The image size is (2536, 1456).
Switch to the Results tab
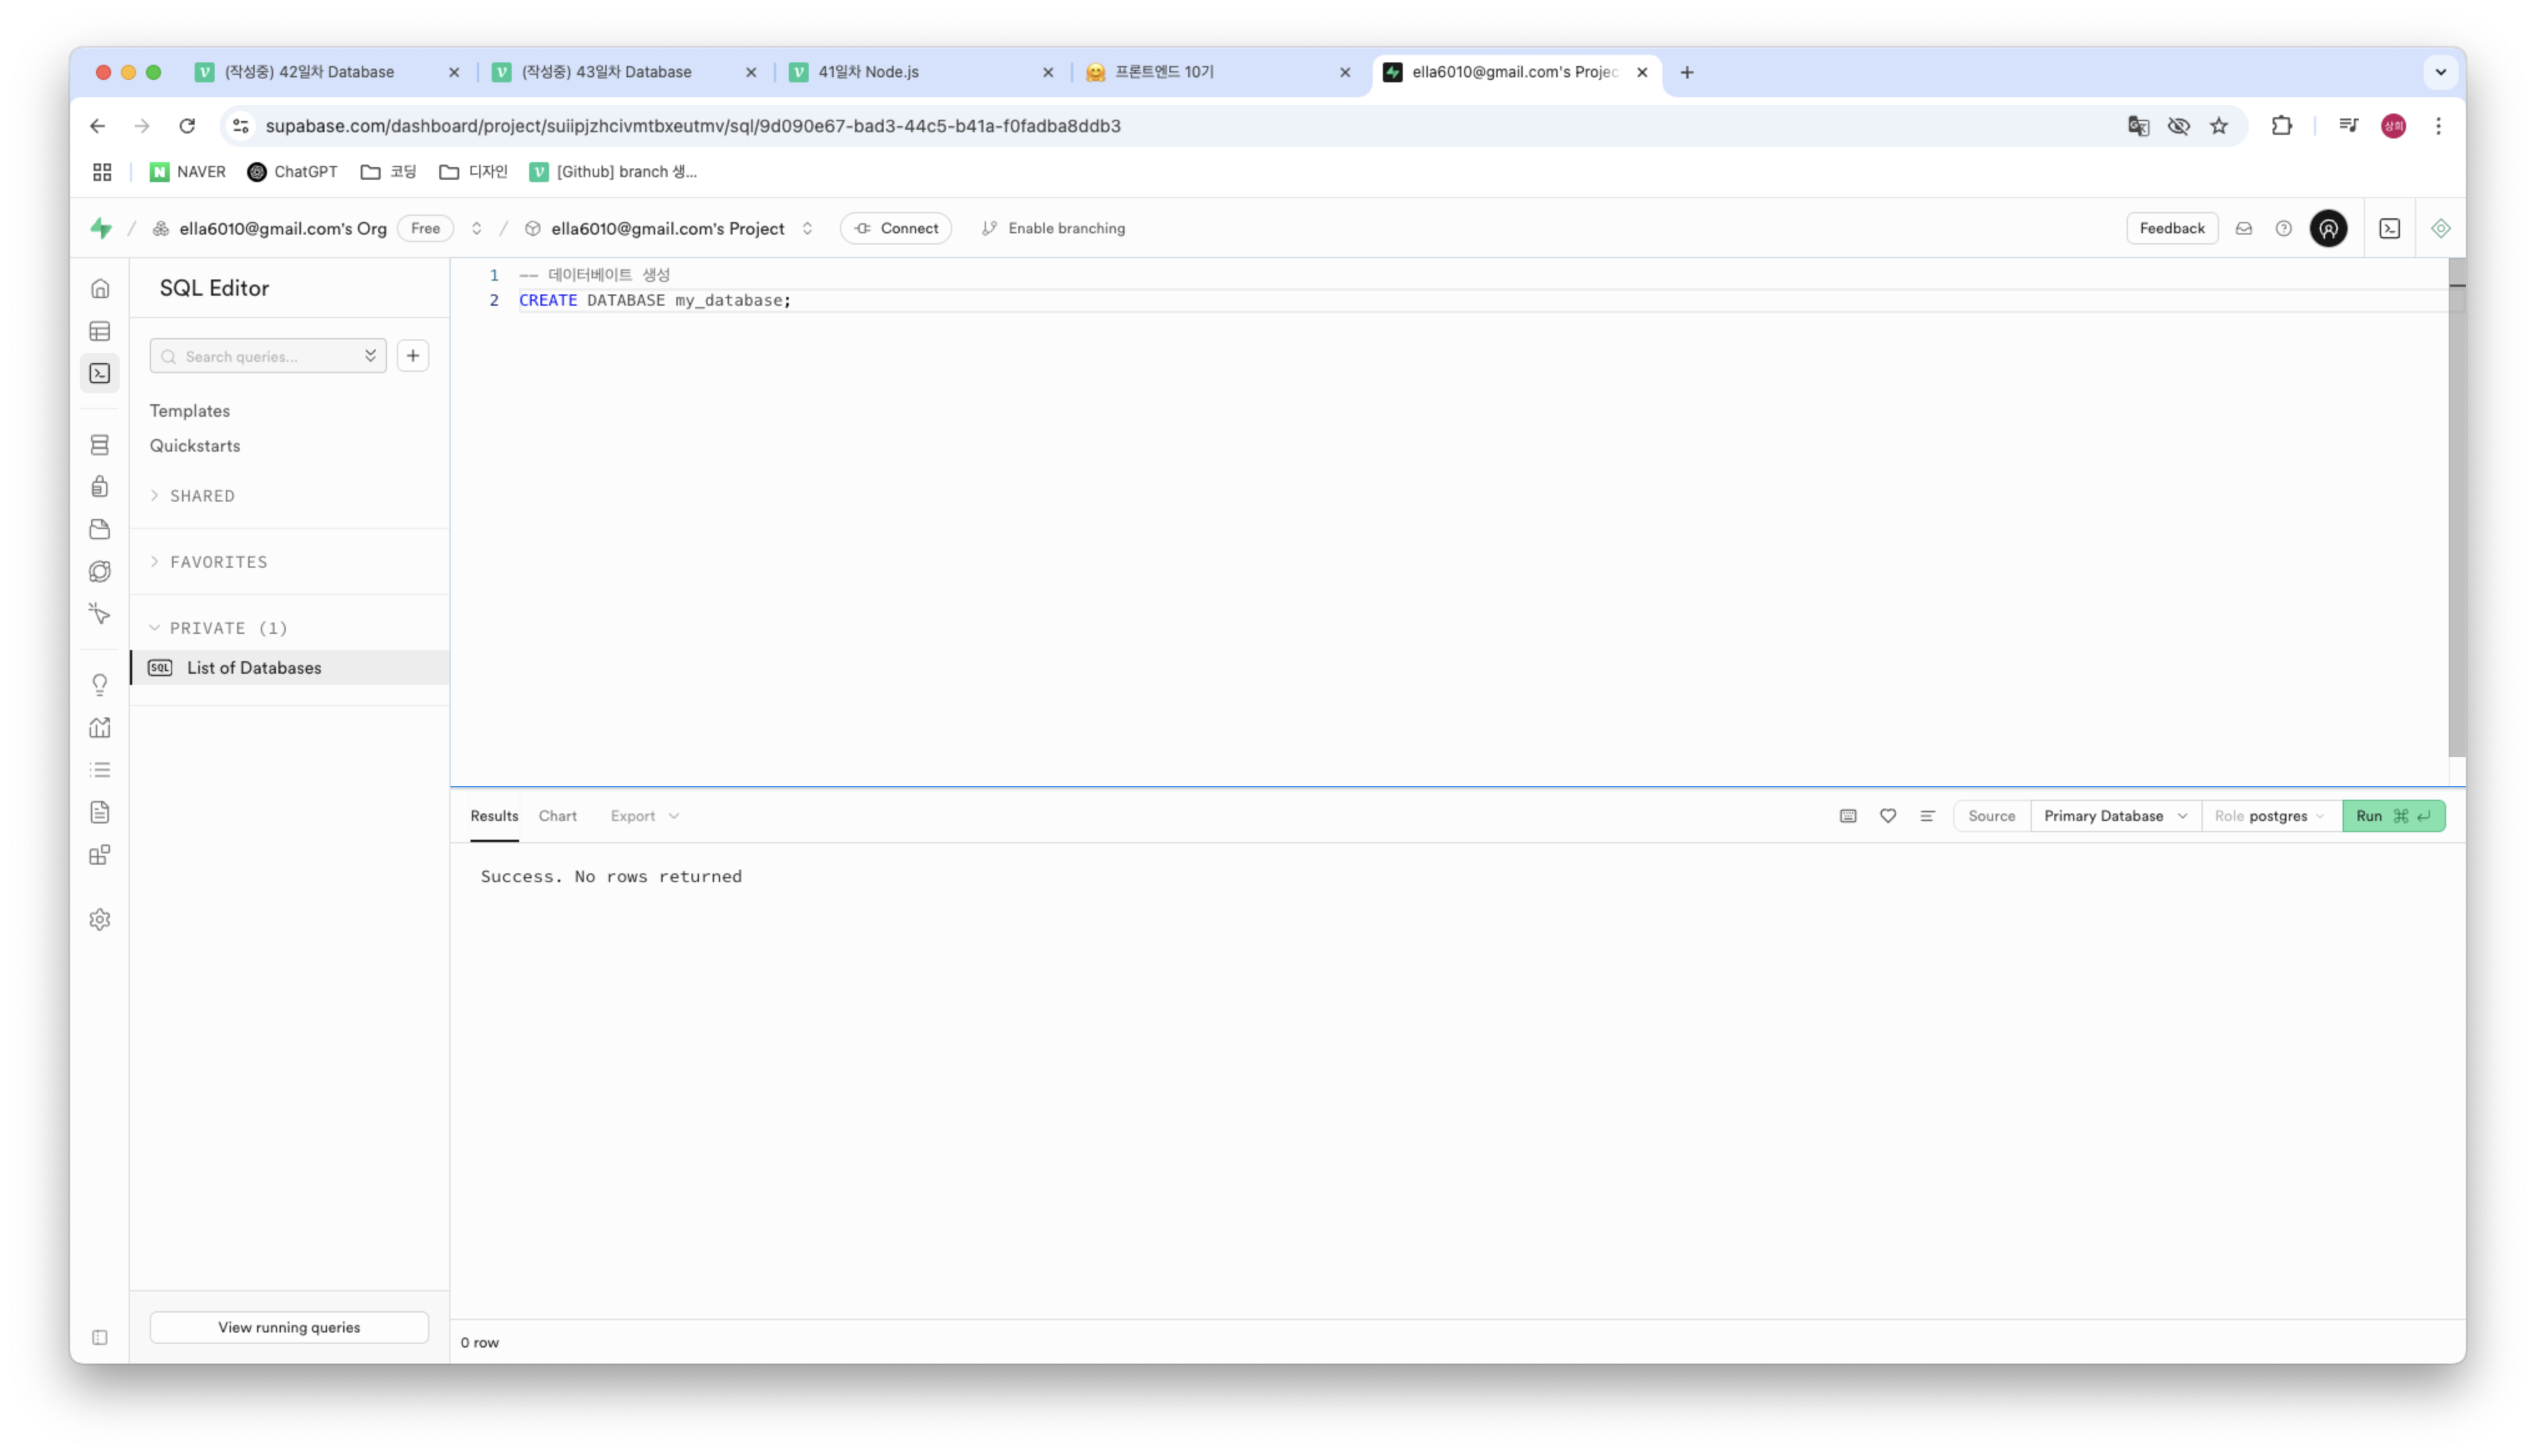(x=494, y=816)
